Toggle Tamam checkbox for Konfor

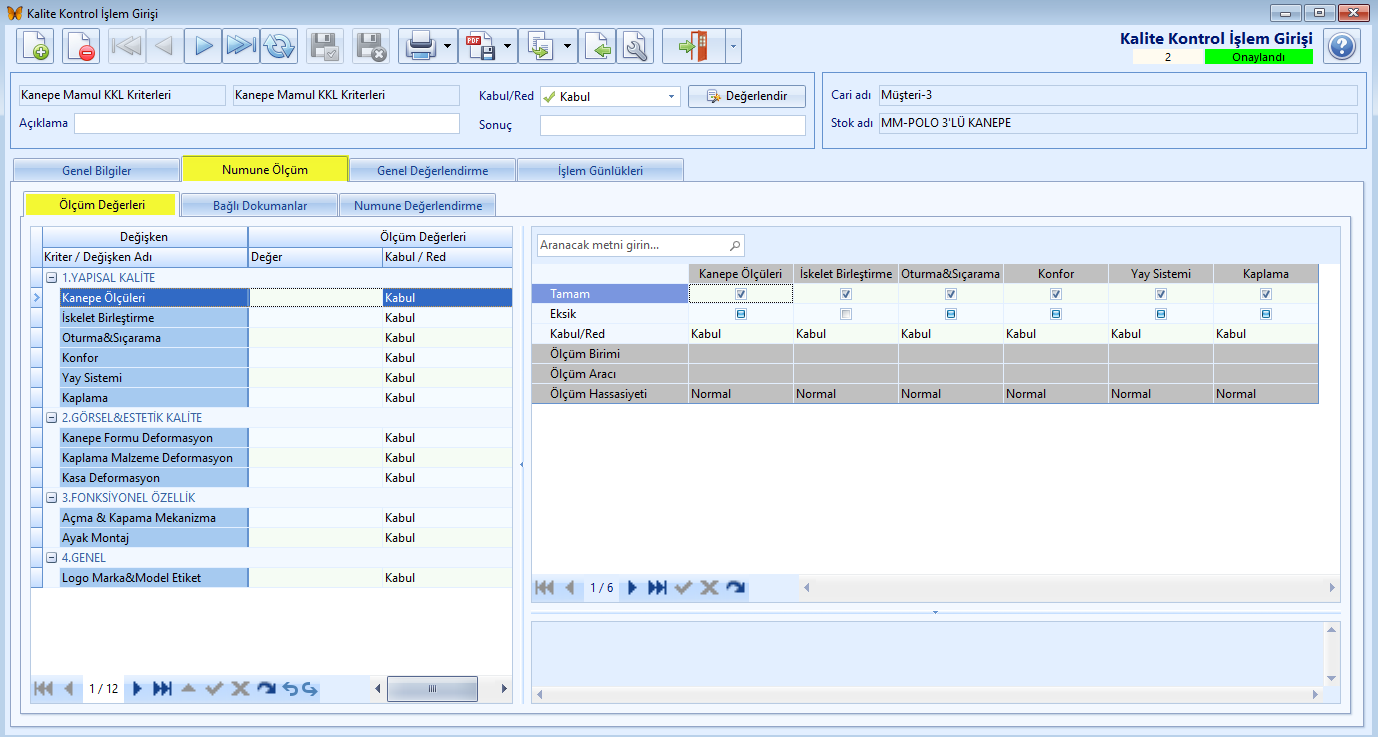[1056, 294]
